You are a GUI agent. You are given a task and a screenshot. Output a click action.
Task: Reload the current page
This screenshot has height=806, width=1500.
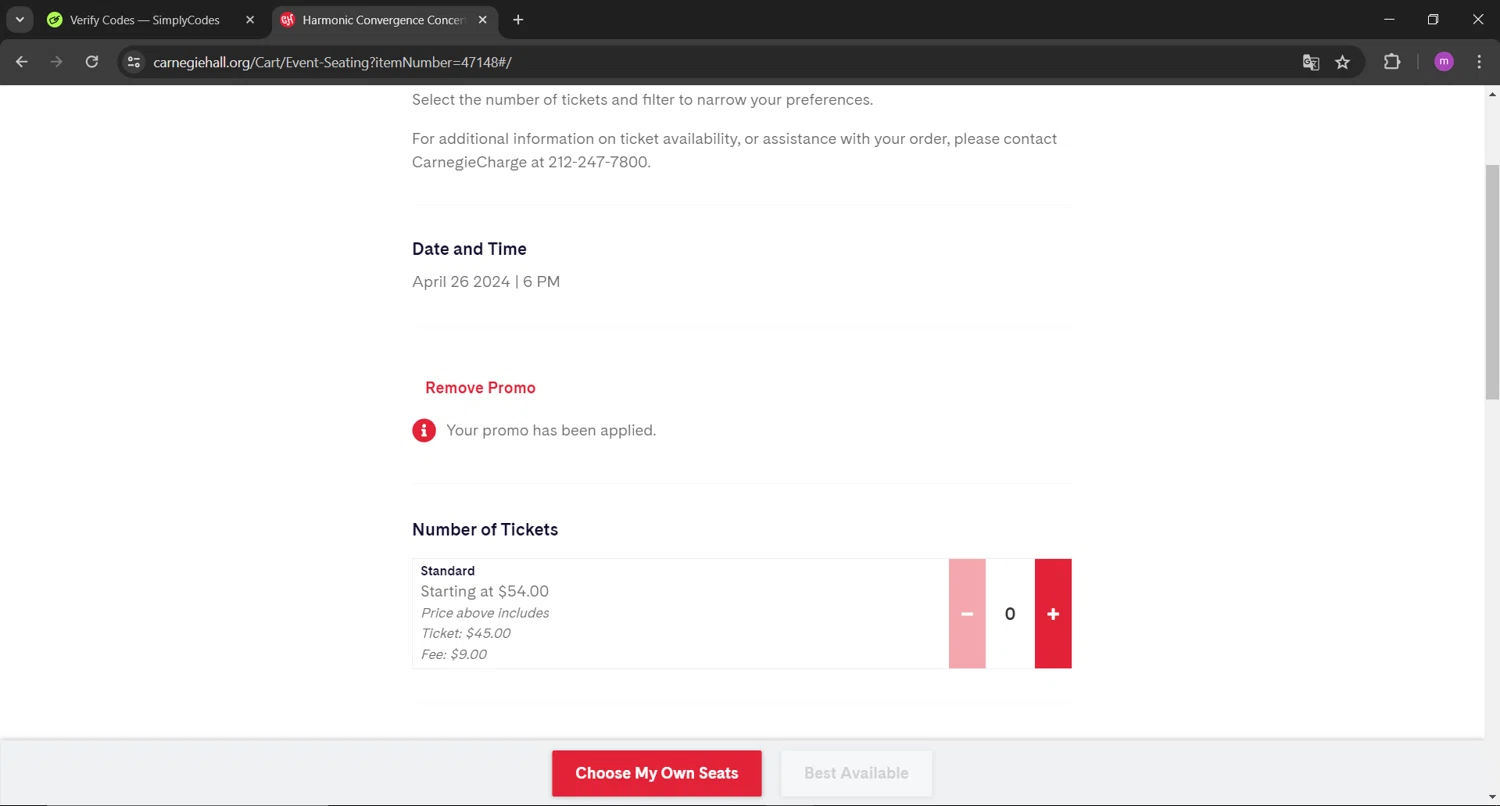pos(92,62)
